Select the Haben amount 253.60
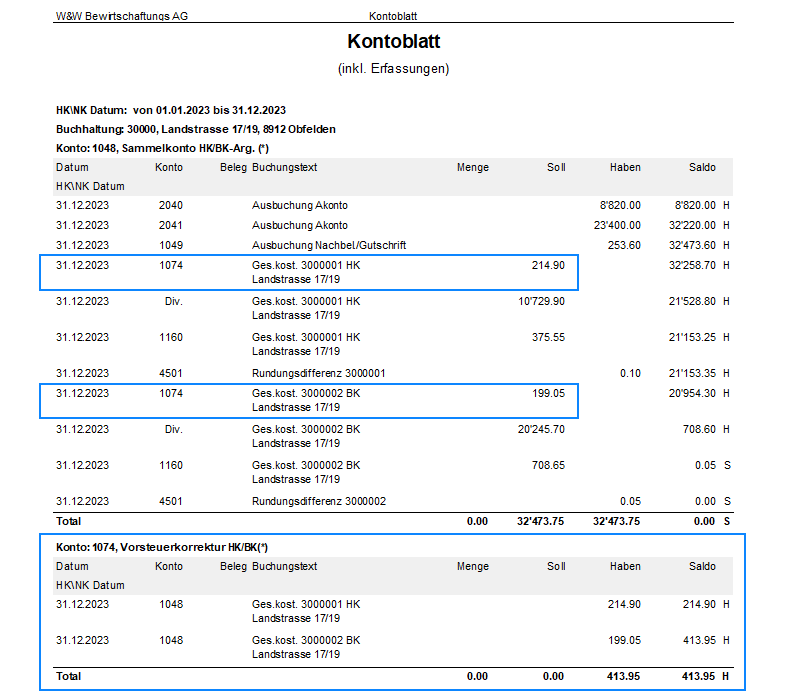785x698 pixels. pos(624,245)
